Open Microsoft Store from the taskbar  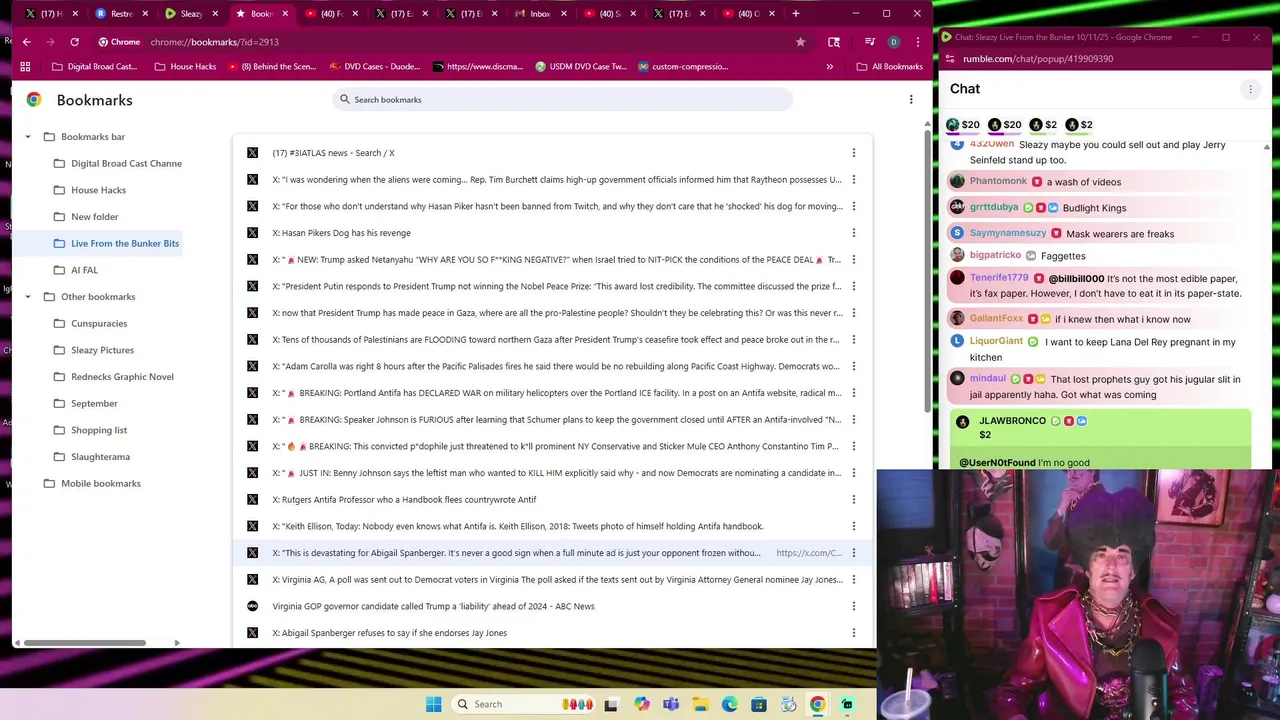(759, 704)
